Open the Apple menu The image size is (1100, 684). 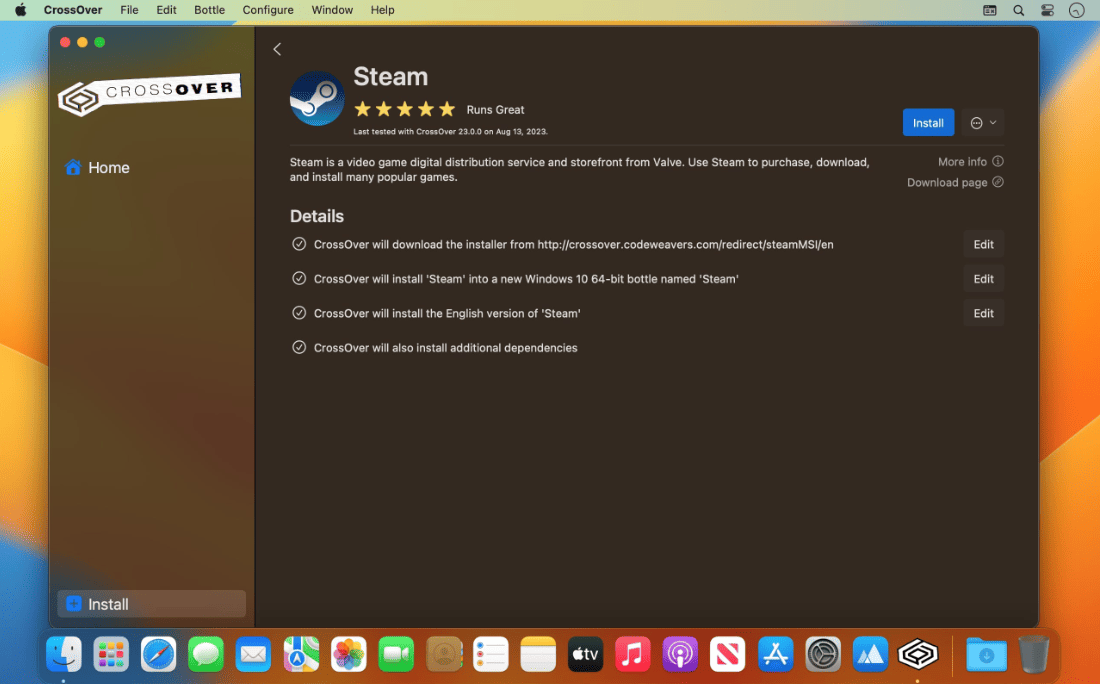(x=20, y=10)
